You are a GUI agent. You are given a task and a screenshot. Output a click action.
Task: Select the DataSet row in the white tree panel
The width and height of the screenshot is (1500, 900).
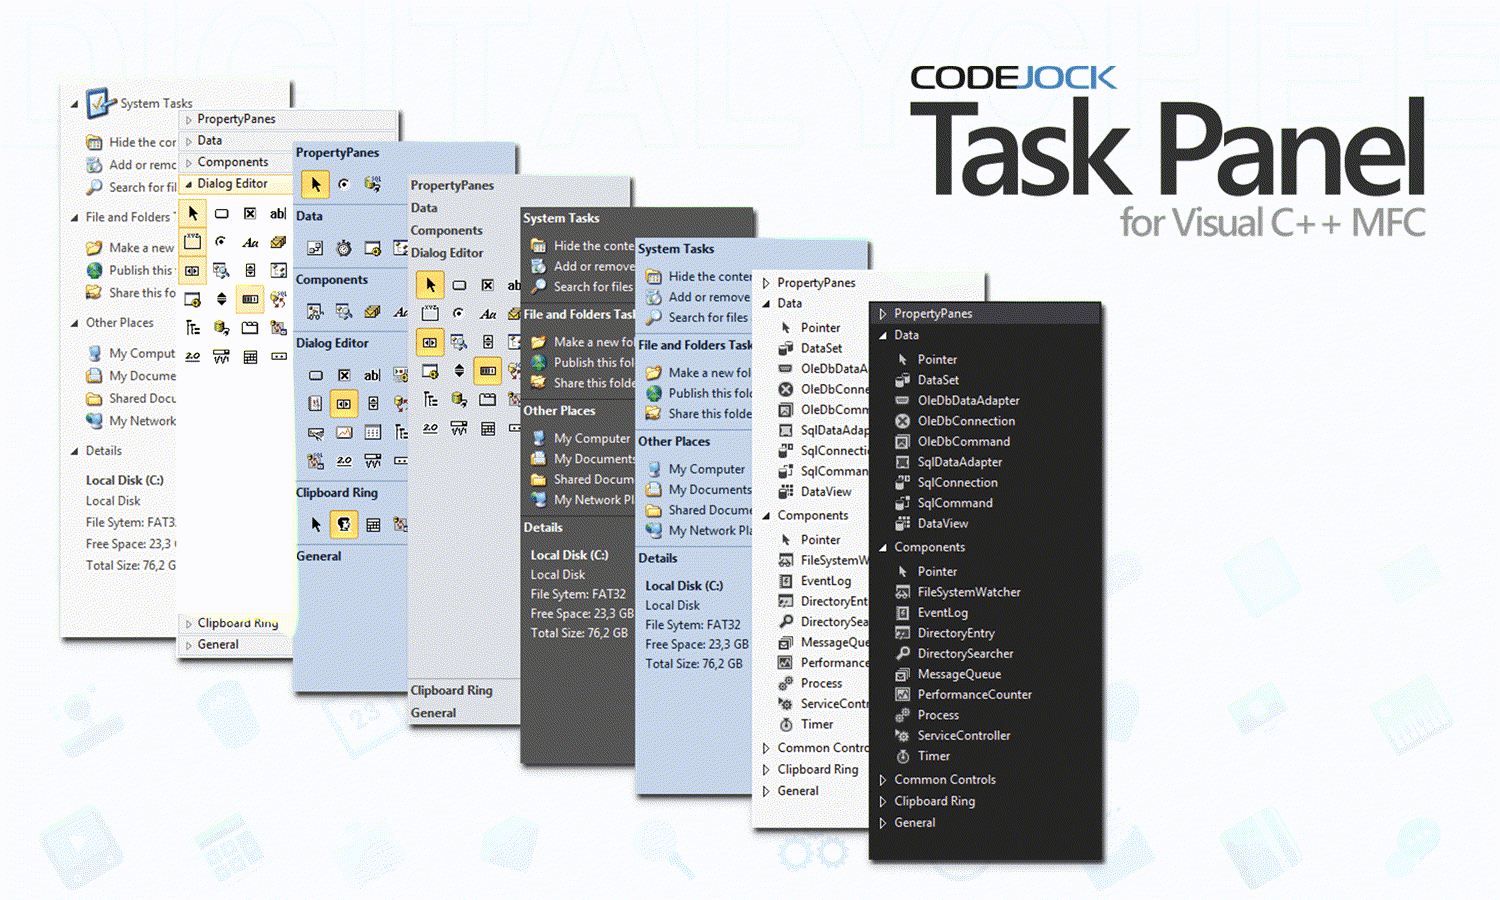[x=810, y=348]
